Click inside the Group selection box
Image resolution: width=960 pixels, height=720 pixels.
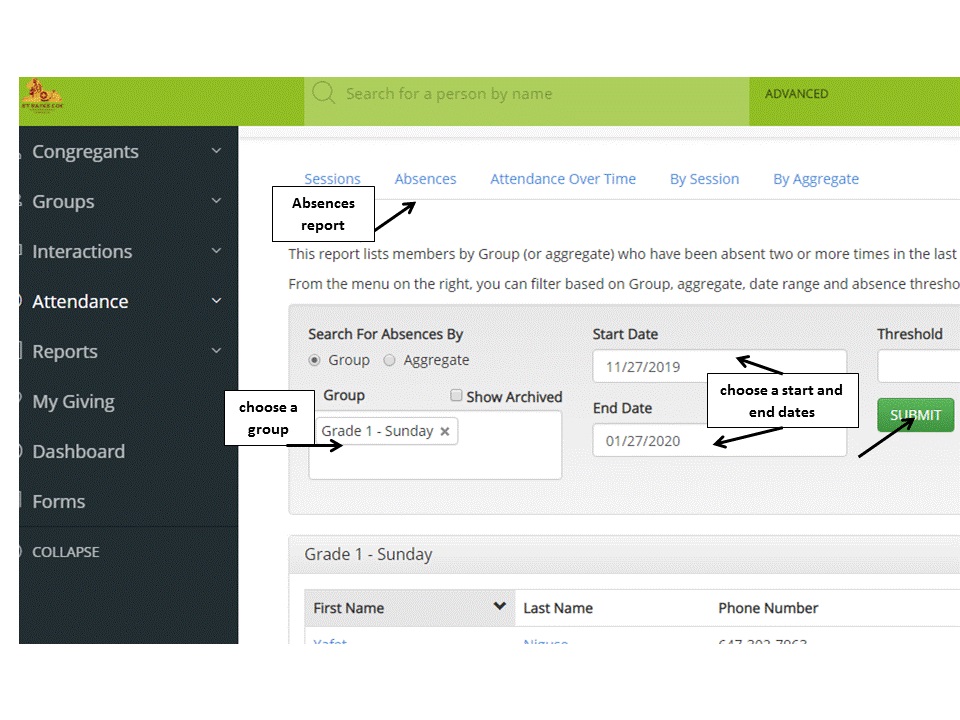435,445
